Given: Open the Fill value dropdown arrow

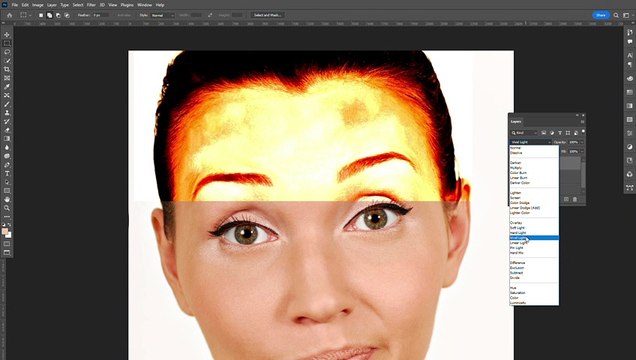Looking at the screenshot, I should (x=581, y=151).
